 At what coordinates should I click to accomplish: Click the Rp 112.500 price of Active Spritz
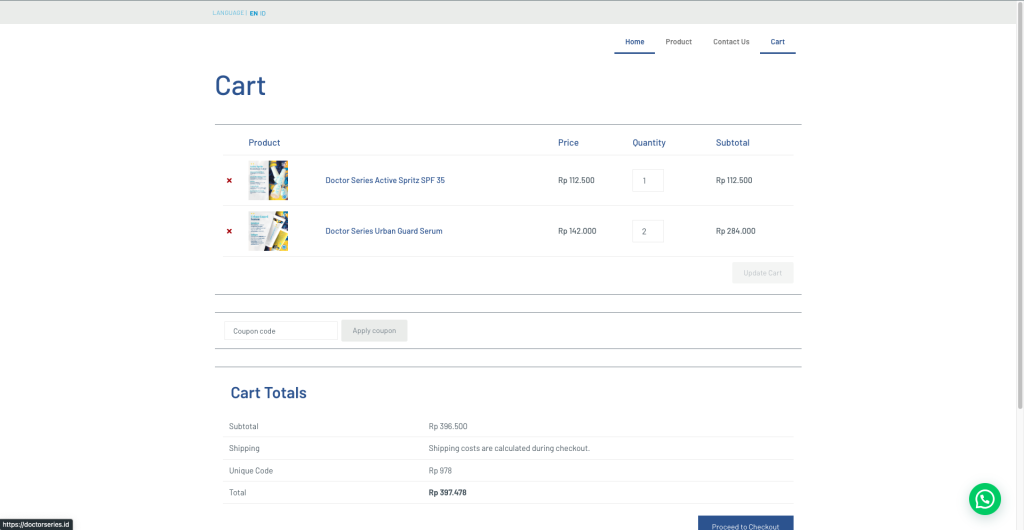pyautogui.click(x=576, y=180)
